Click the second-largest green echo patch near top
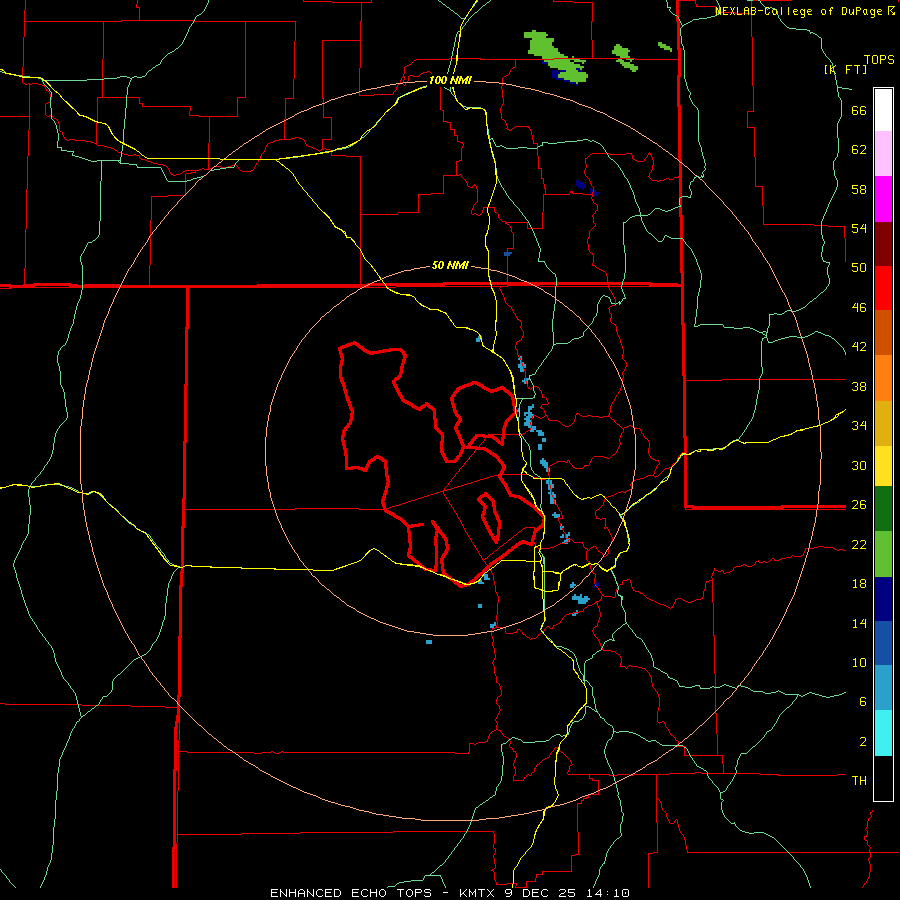This screenshot has width=900, height=900. [624, 57]
